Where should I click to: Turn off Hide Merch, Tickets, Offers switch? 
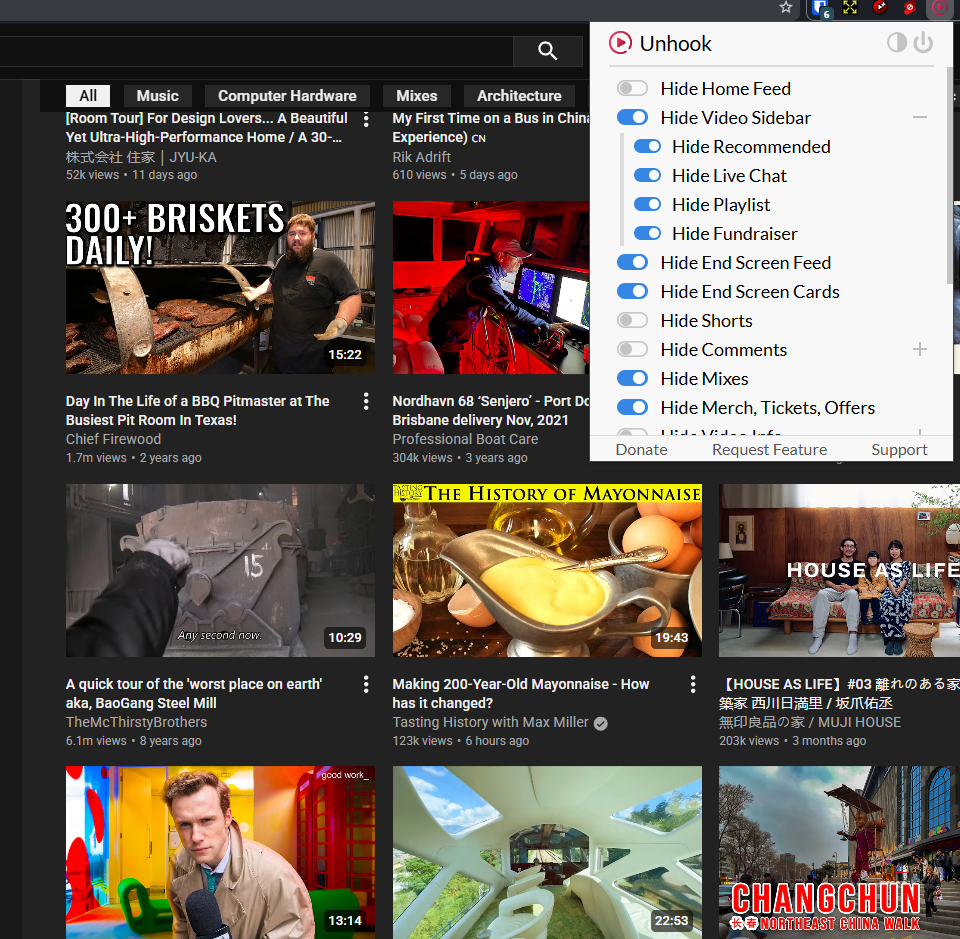pyautogui.click(x=632, y=407)
